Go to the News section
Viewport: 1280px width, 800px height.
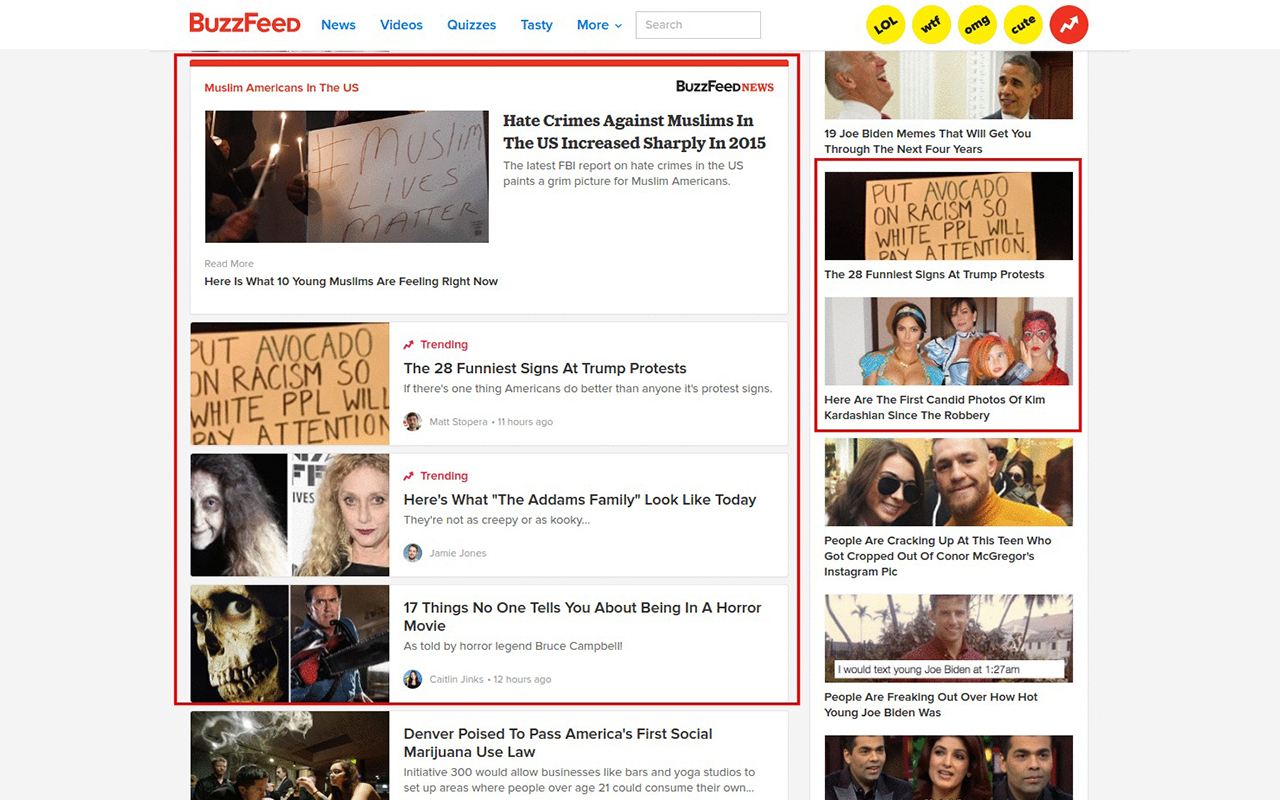pos(338,25)
